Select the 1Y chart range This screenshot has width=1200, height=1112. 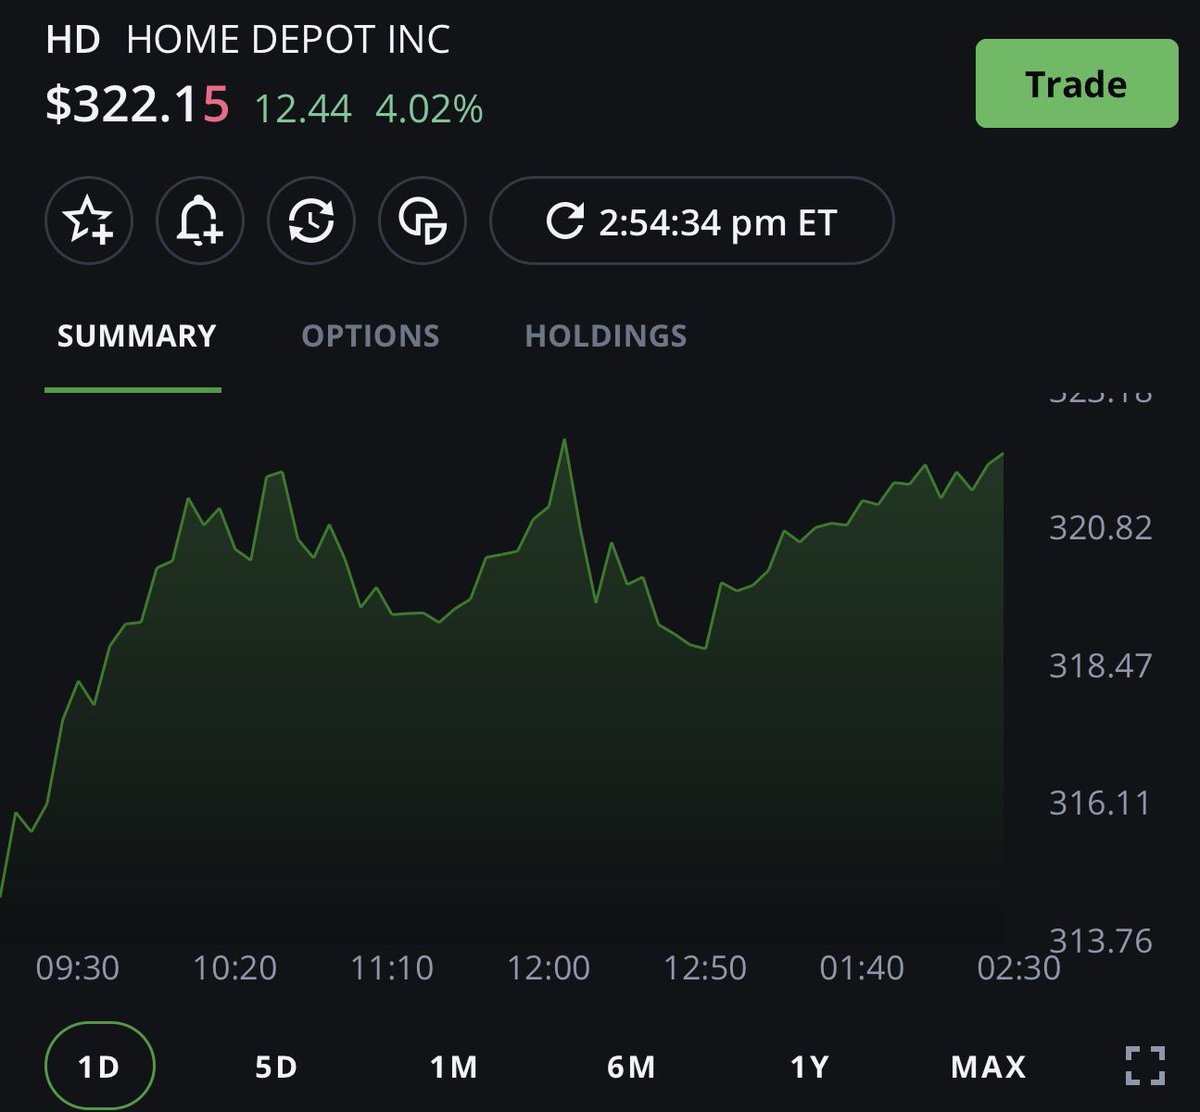809,1067
